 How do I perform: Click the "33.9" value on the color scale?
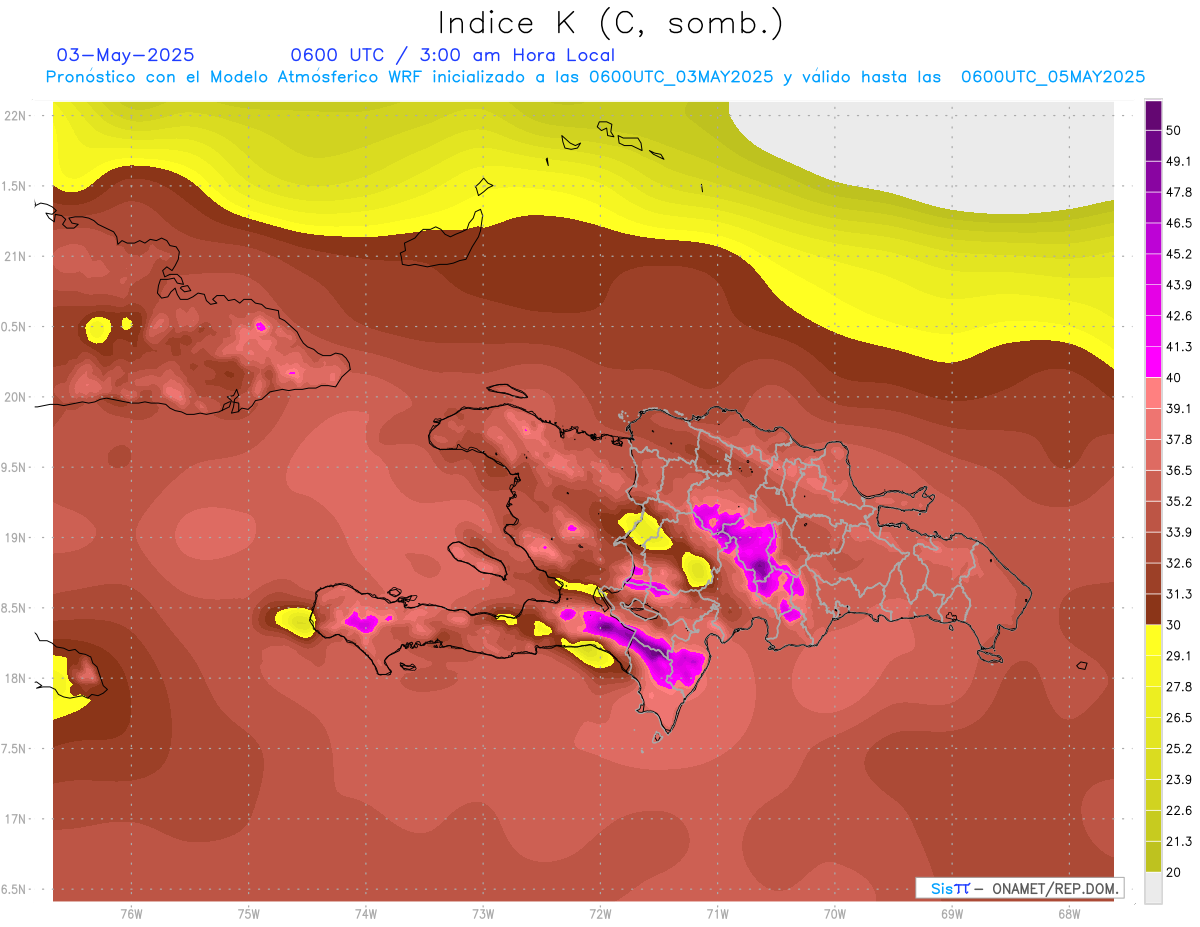[x=1180, y=532]
